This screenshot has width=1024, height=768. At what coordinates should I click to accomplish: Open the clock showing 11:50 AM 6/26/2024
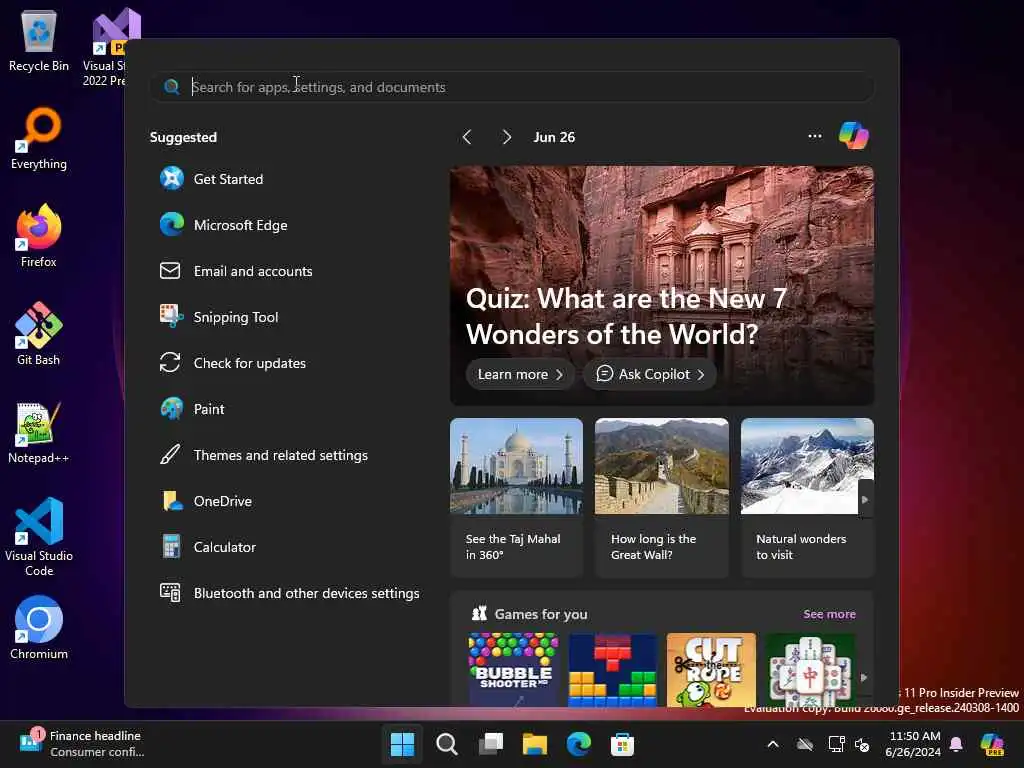coord(913,744)
